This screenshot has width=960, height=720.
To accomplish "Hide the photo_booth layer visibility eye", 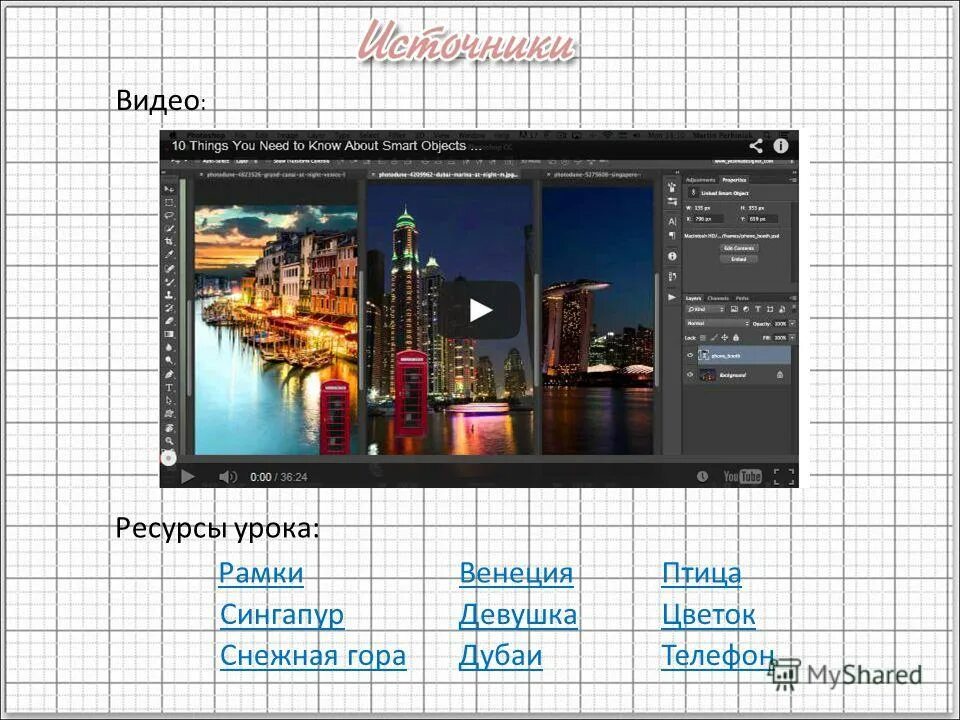I will click(690, 355).
